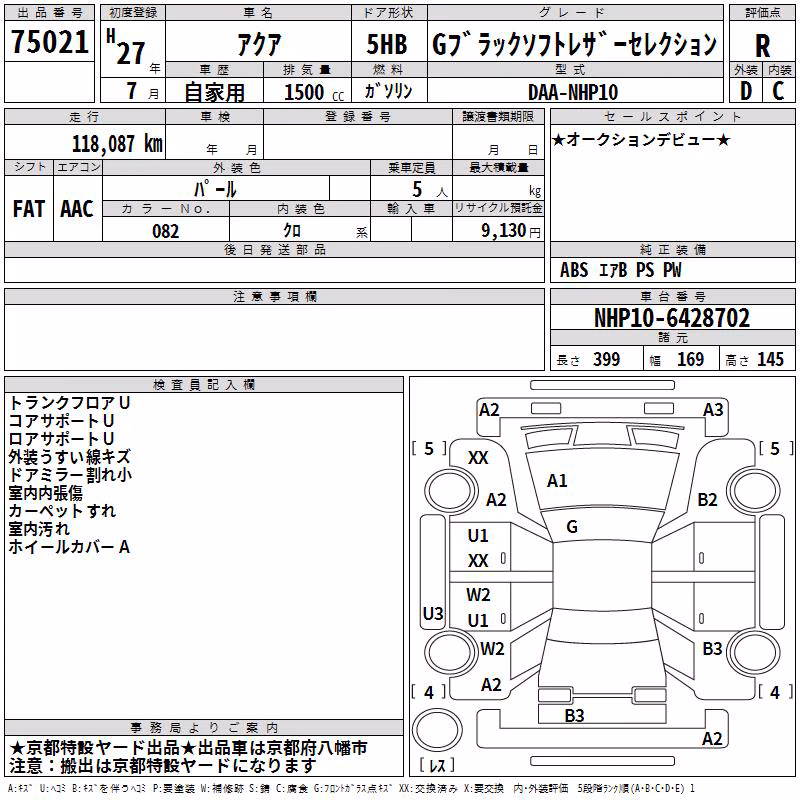Click front right wheel circle
The height and width of the screenshot is (800, 800).
754,492
